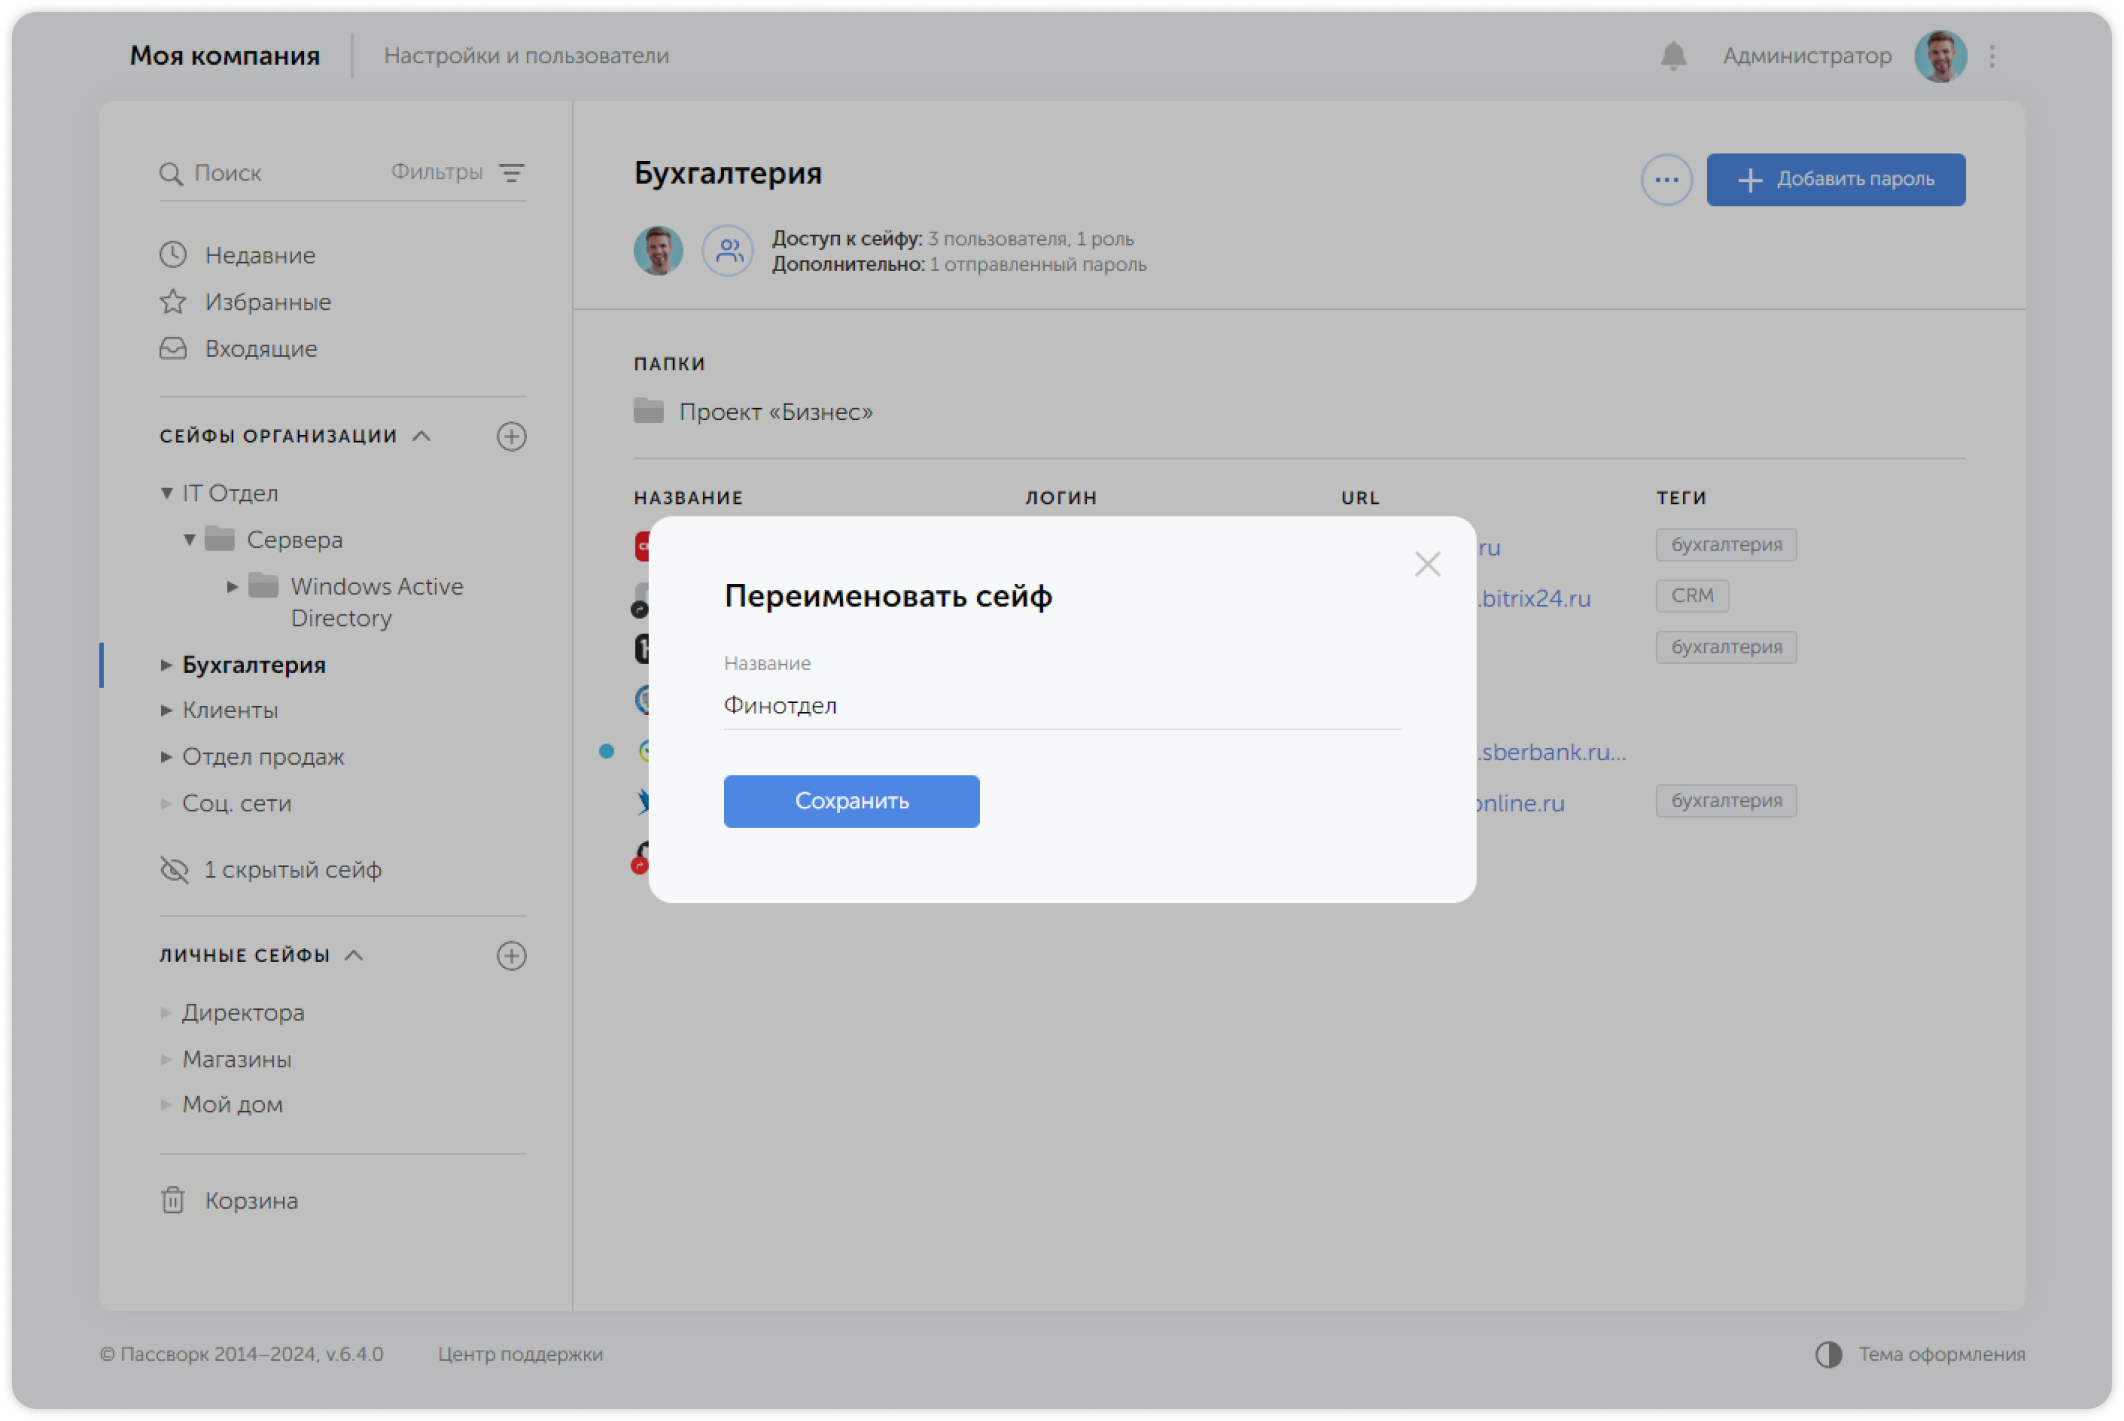Click the filters icon next to Фильтры
2124x1421 pixels.
[511, 173]
